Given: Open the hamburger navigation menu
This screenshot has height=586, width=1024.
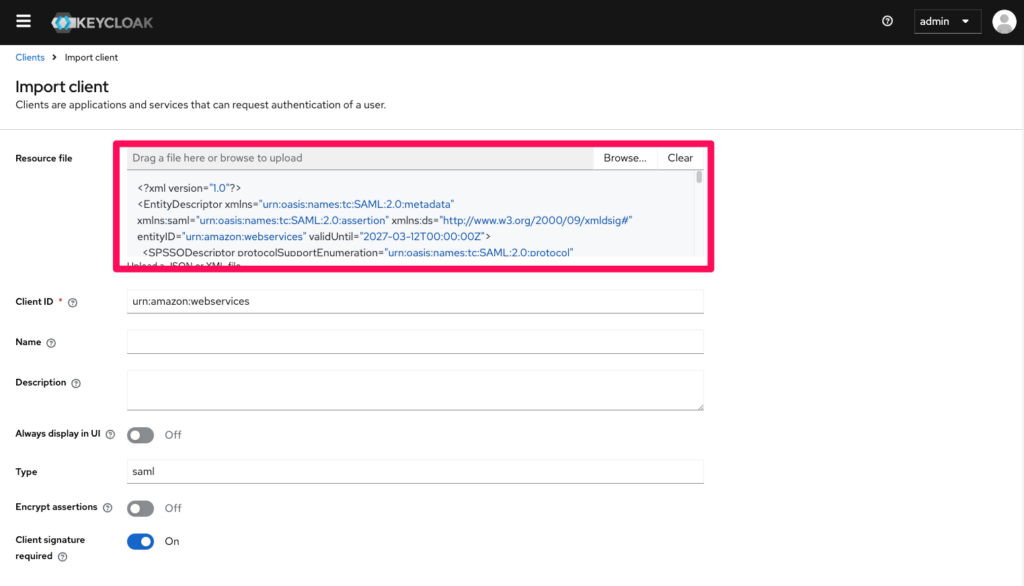Looking at the screenshot, I should [x=23, y=22].
